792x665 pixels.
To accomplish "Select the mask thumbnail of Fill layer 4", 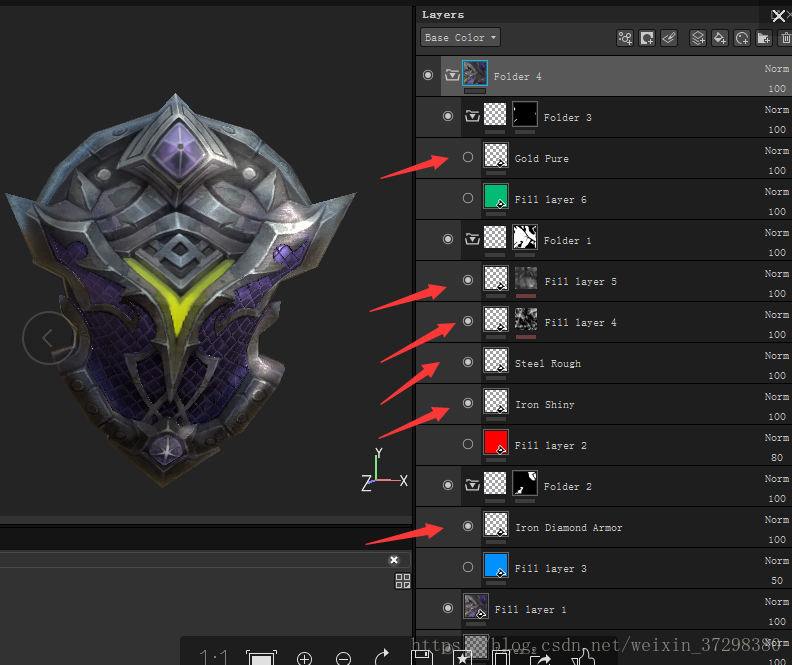I will coord(526,319).
